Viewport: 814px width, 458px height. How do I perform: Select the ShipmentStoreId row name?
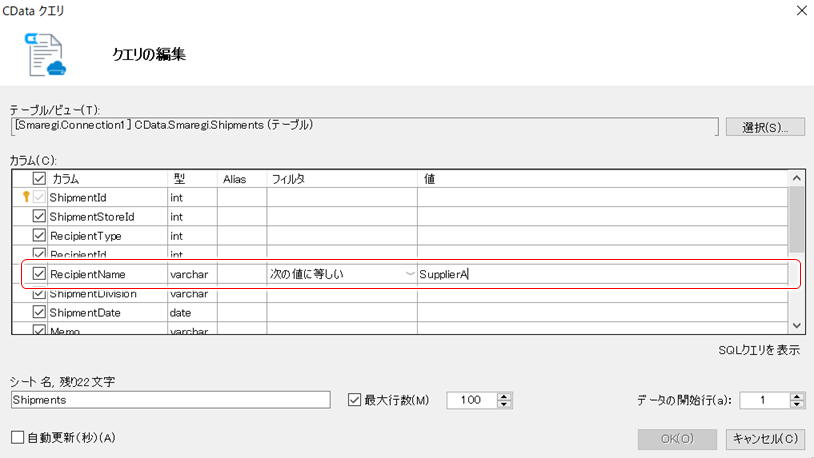pyautogui.click(x=92, y=217)
